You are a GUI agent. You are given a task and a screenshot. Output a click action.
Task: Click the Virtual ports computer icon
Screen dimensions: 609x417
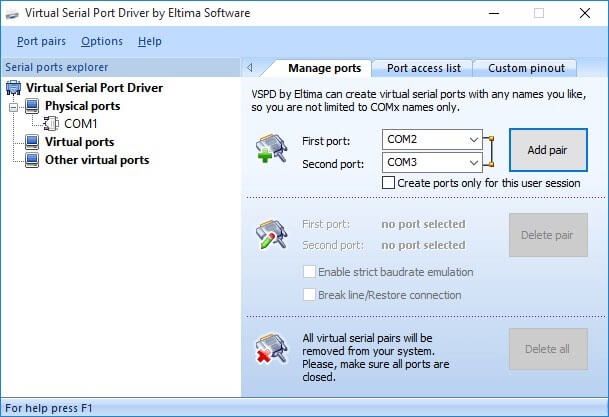[x=32, y=142]
